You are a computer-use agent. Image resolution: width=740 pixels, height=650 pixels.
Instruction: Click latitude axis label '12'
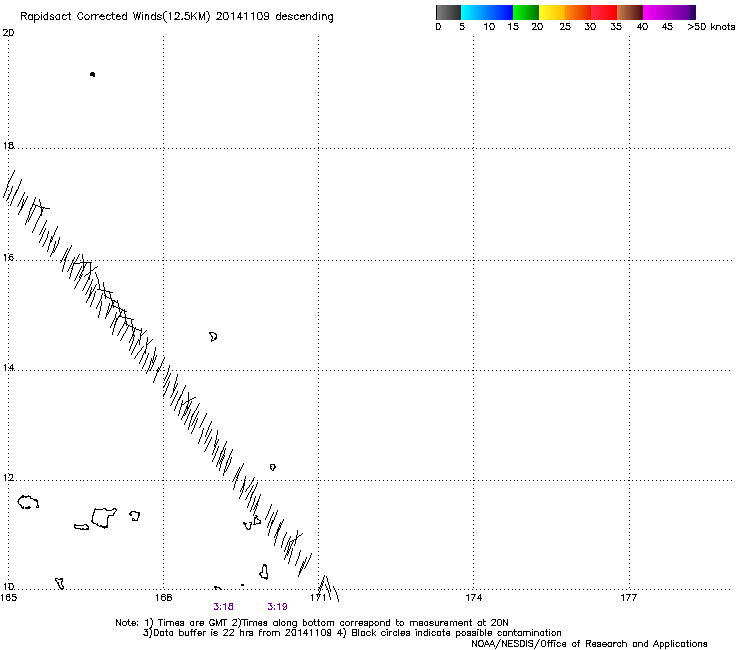coord(8,478)
